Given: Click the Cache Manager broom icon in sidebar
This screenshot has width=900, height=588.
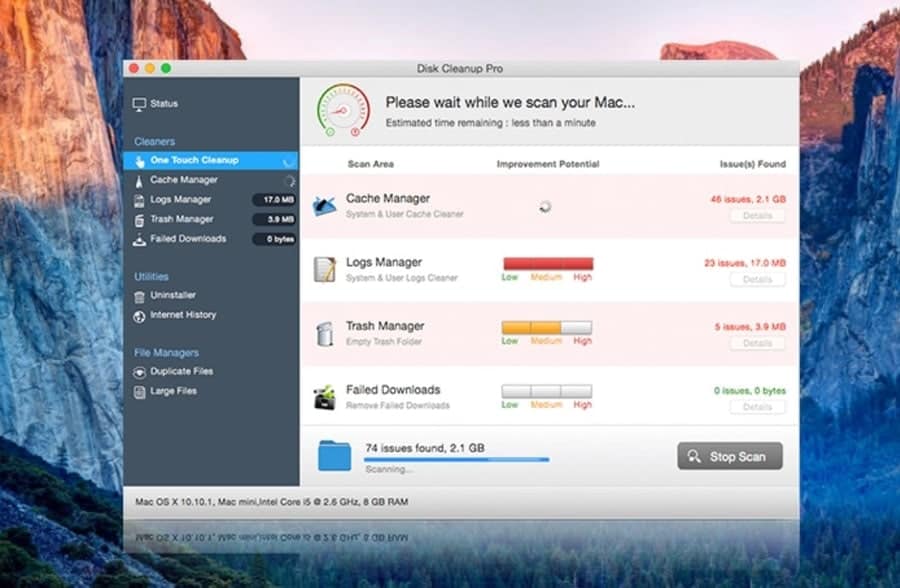Looking at the screenshot, I should click(x=139, y=181).
